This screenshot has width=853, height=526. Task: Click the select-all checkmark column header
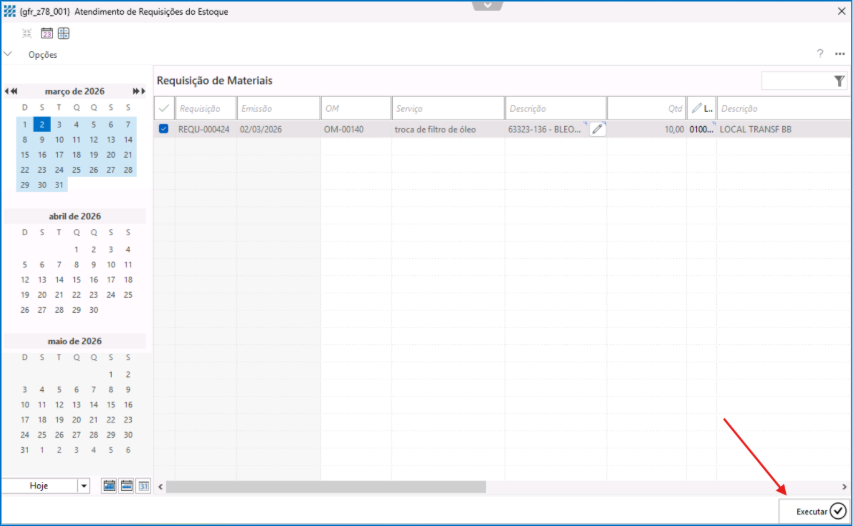click(164, 108)
